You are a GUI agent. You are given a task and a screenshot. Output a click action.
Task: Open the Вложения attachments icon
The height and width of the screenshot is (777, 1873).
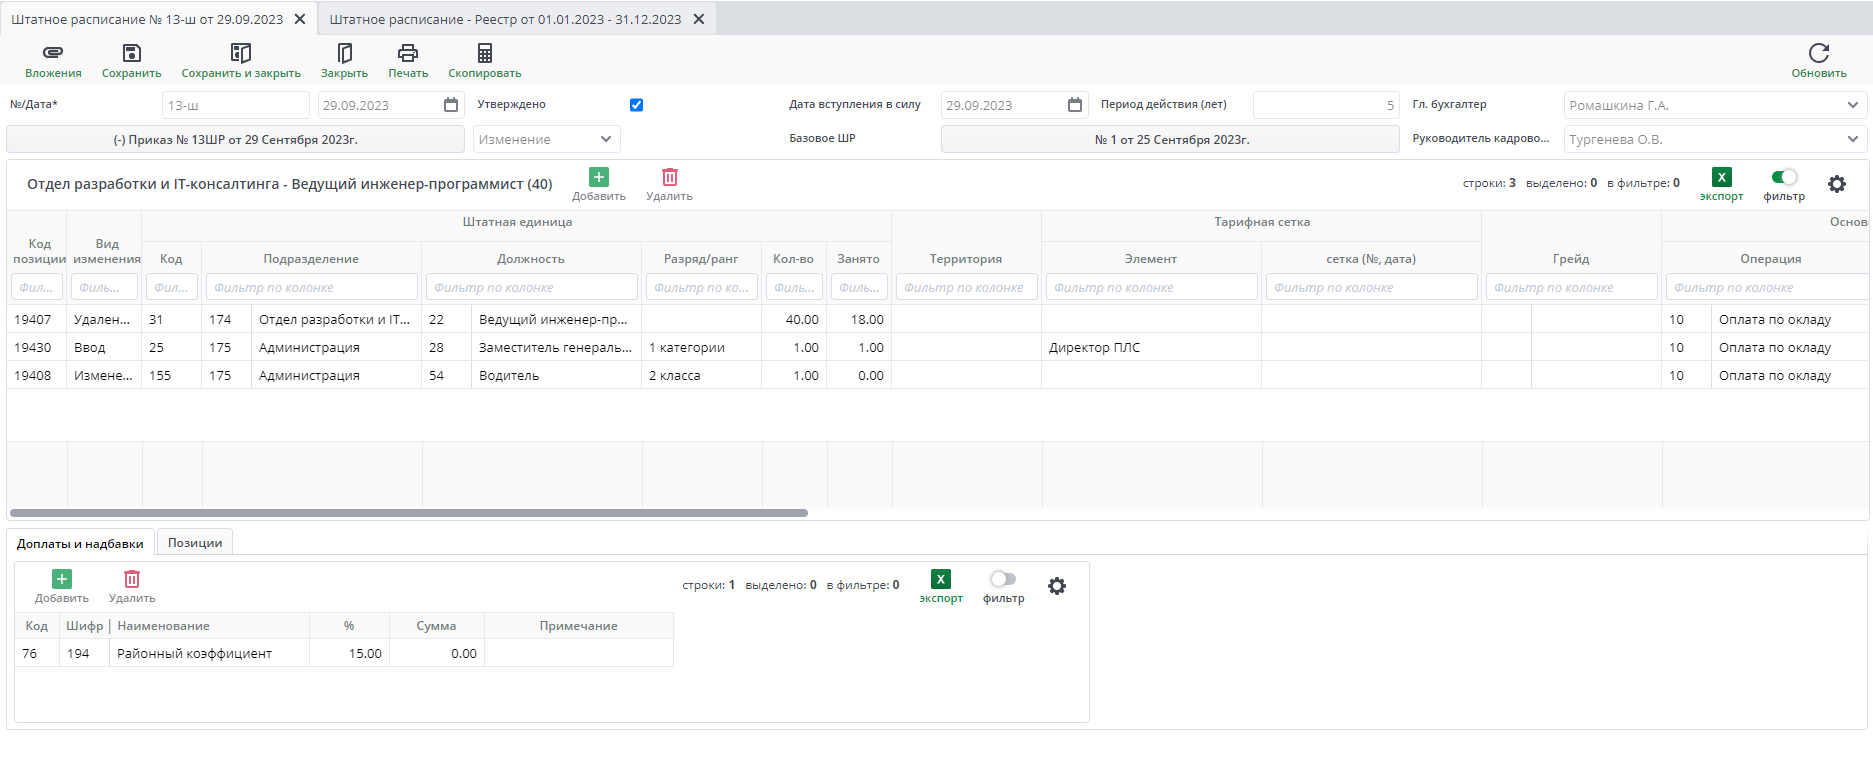click(x=53, y=53)
